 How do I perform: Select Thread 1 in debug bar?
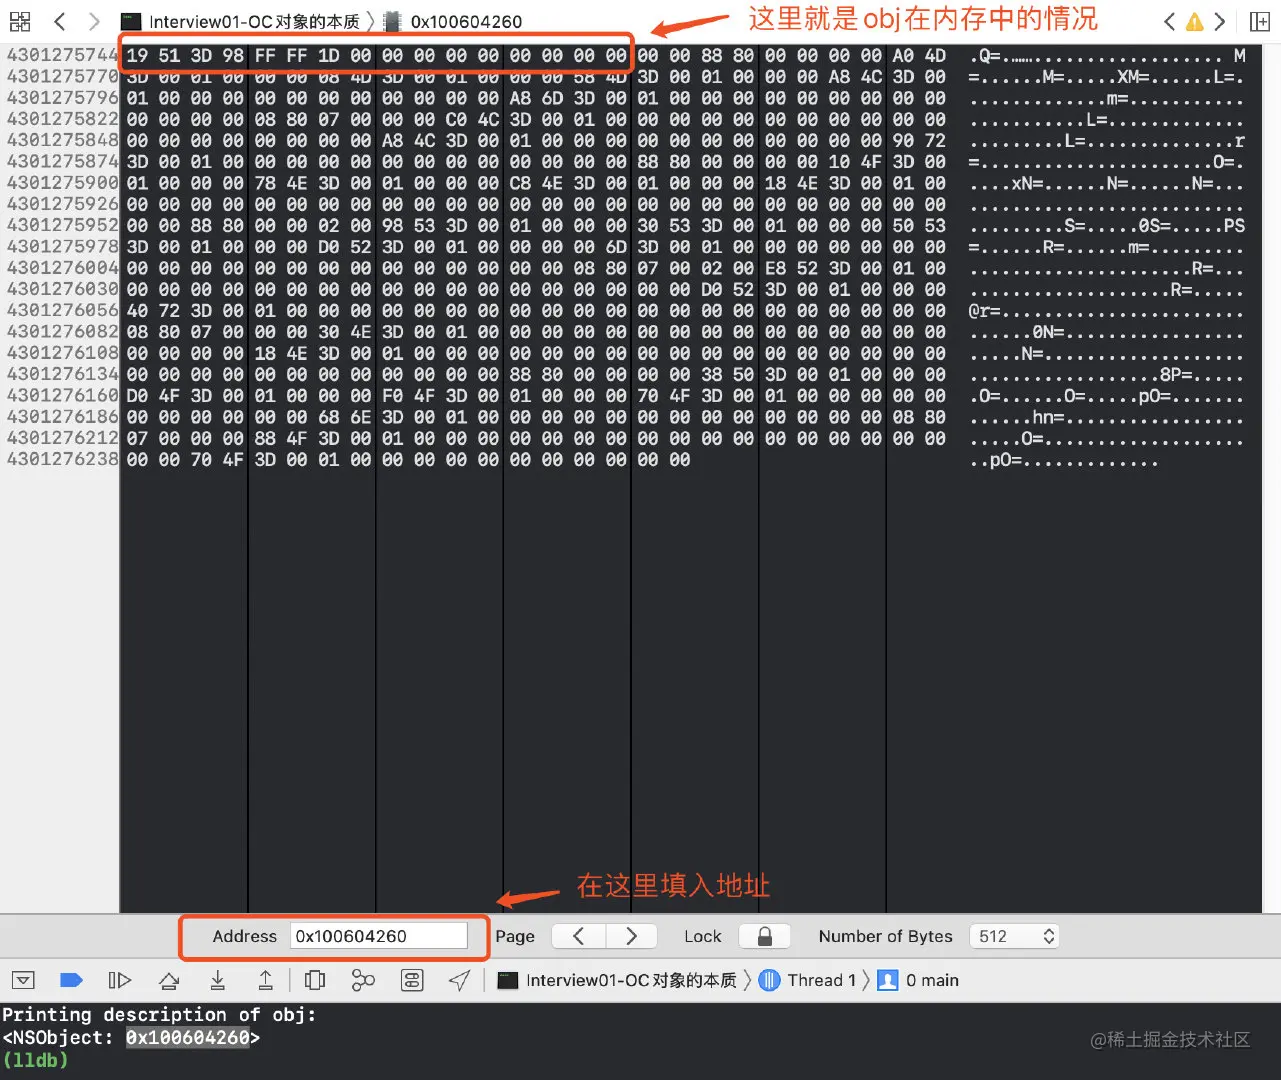coord(807,980)
